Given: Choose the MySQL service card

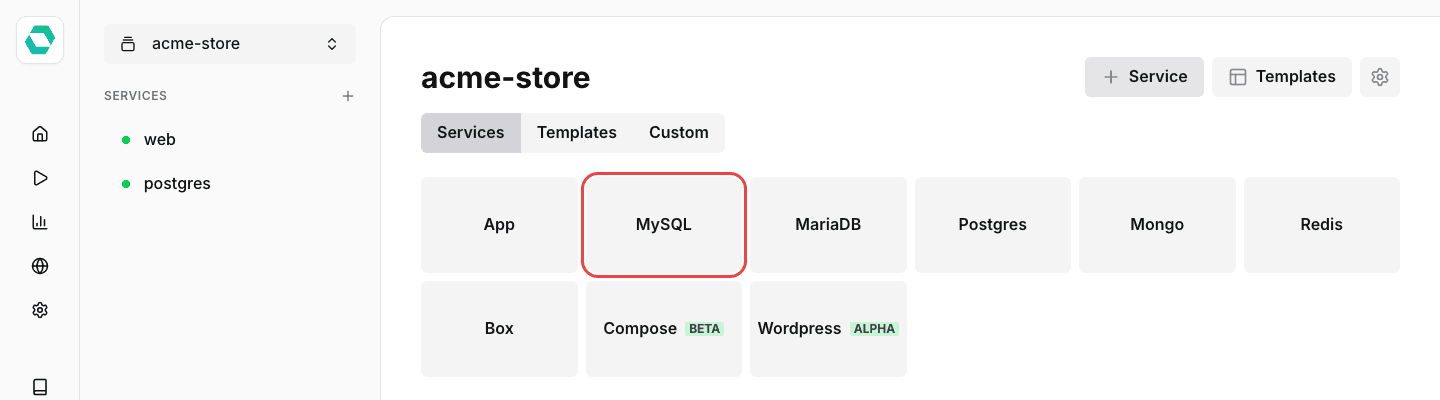Looking at the screenshot, I should point(664,225).
